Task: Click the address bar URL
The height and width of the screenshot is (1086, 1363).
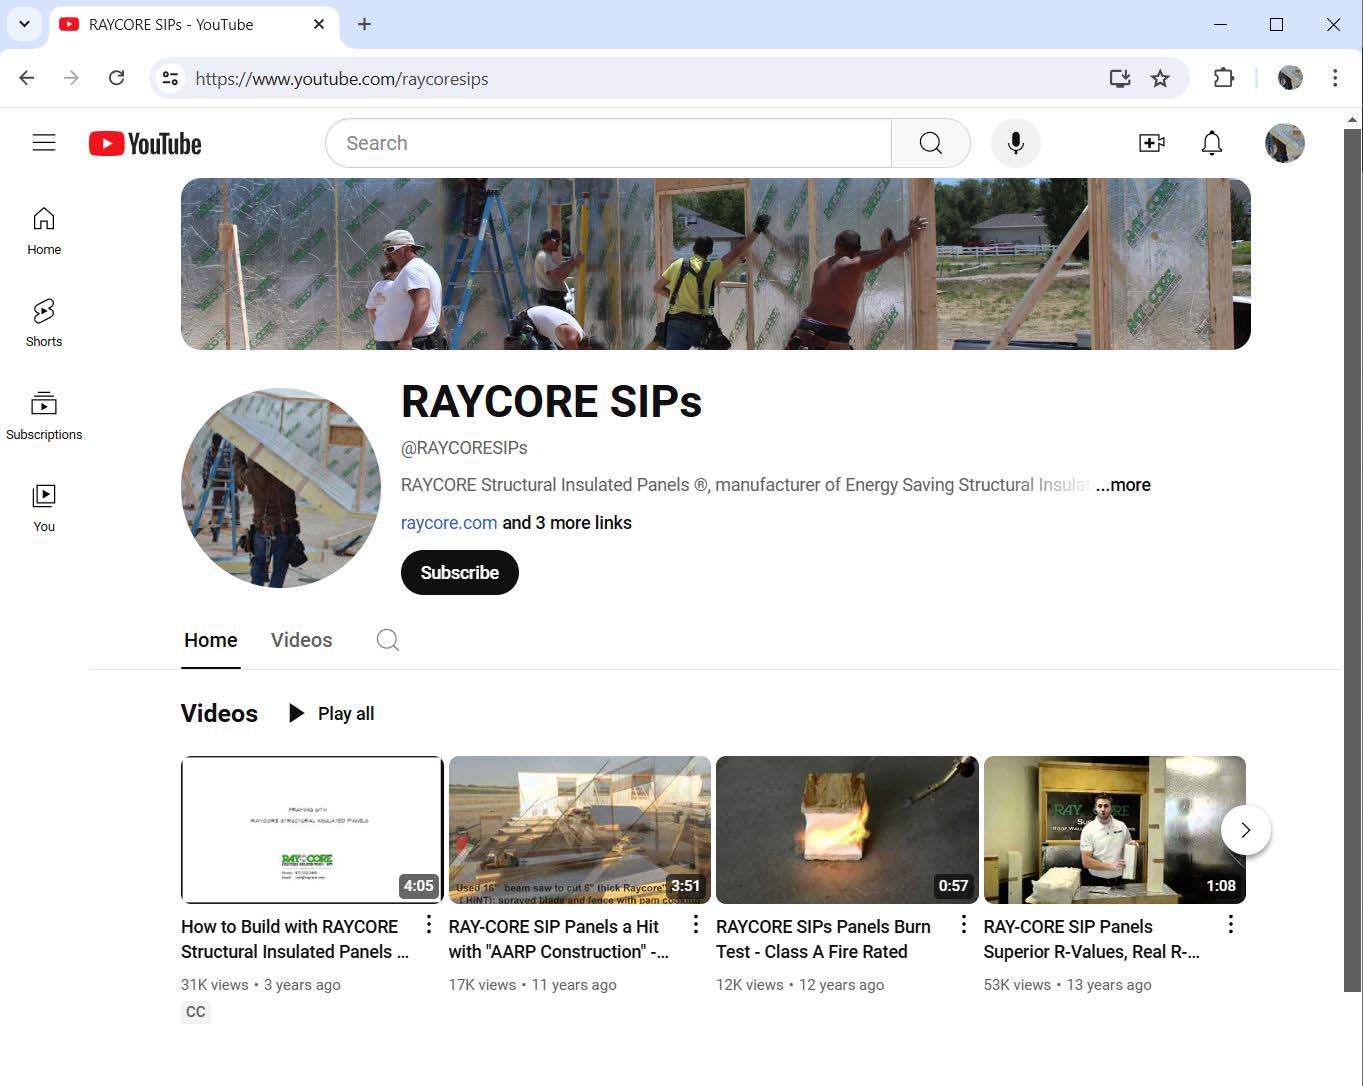Action: coord(342,79)
